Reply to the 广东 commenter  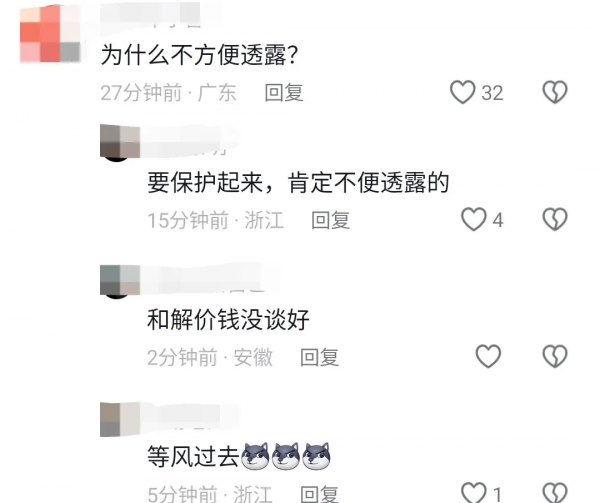284,93
